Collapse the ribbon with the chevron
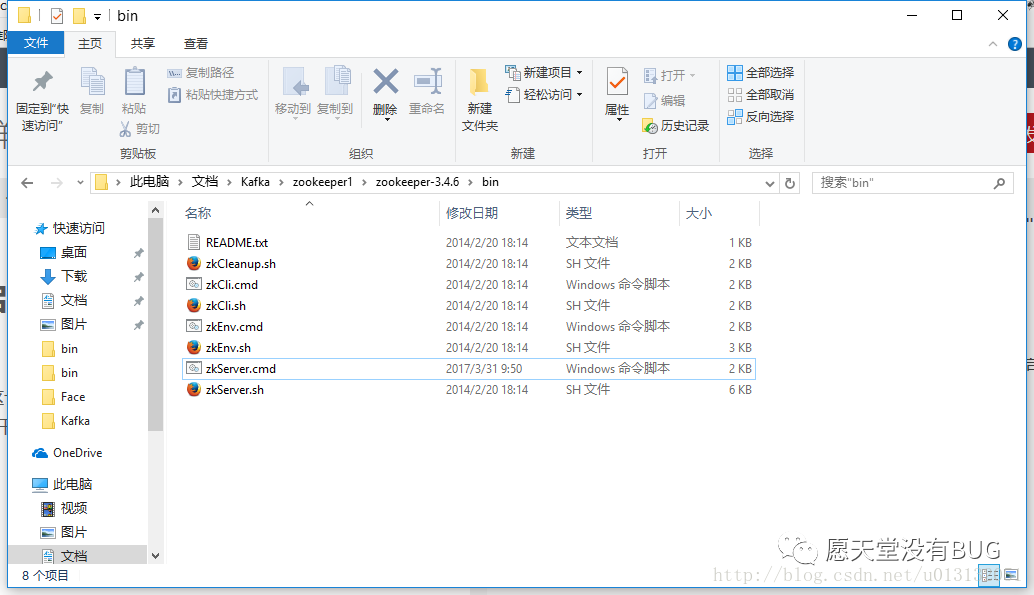 coord(992,44)
